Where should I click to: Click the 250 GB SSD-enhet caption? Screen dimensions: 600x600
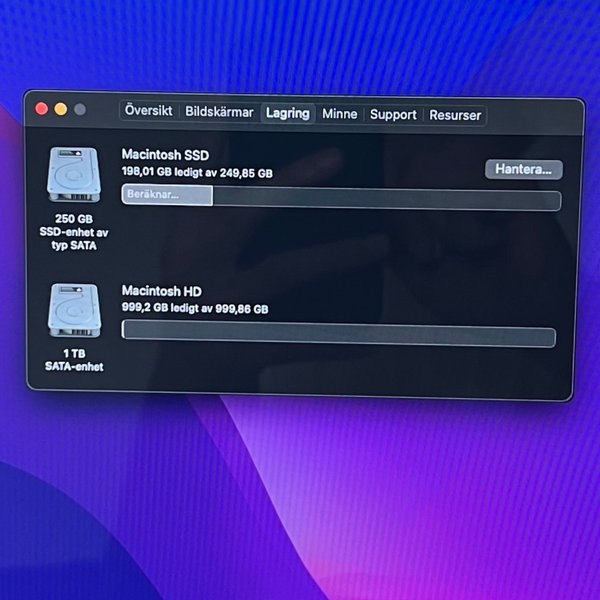[74, 232]
